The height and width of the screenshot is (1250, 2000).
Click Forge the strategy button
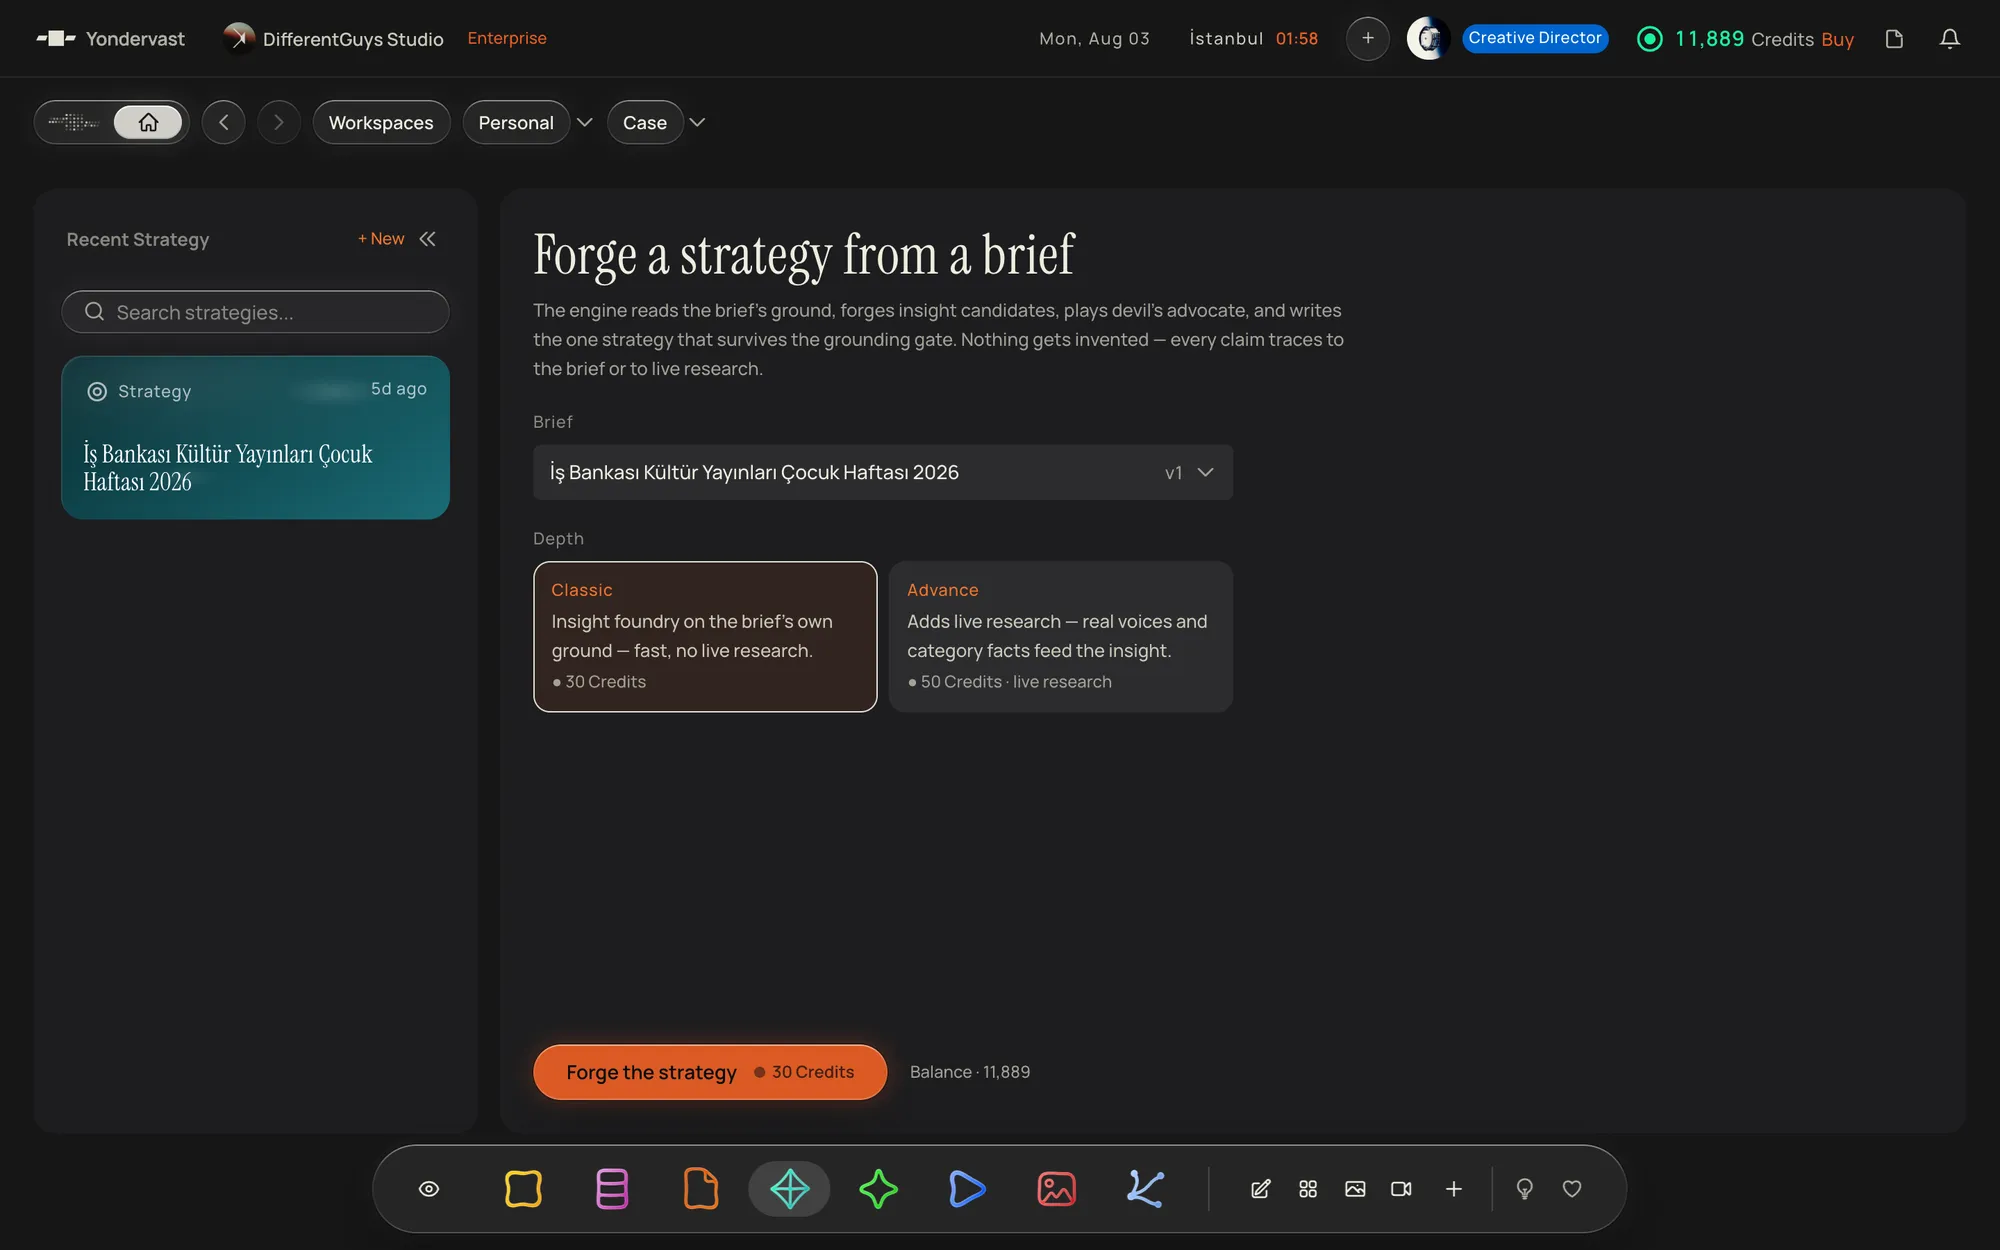[710, 1072]
